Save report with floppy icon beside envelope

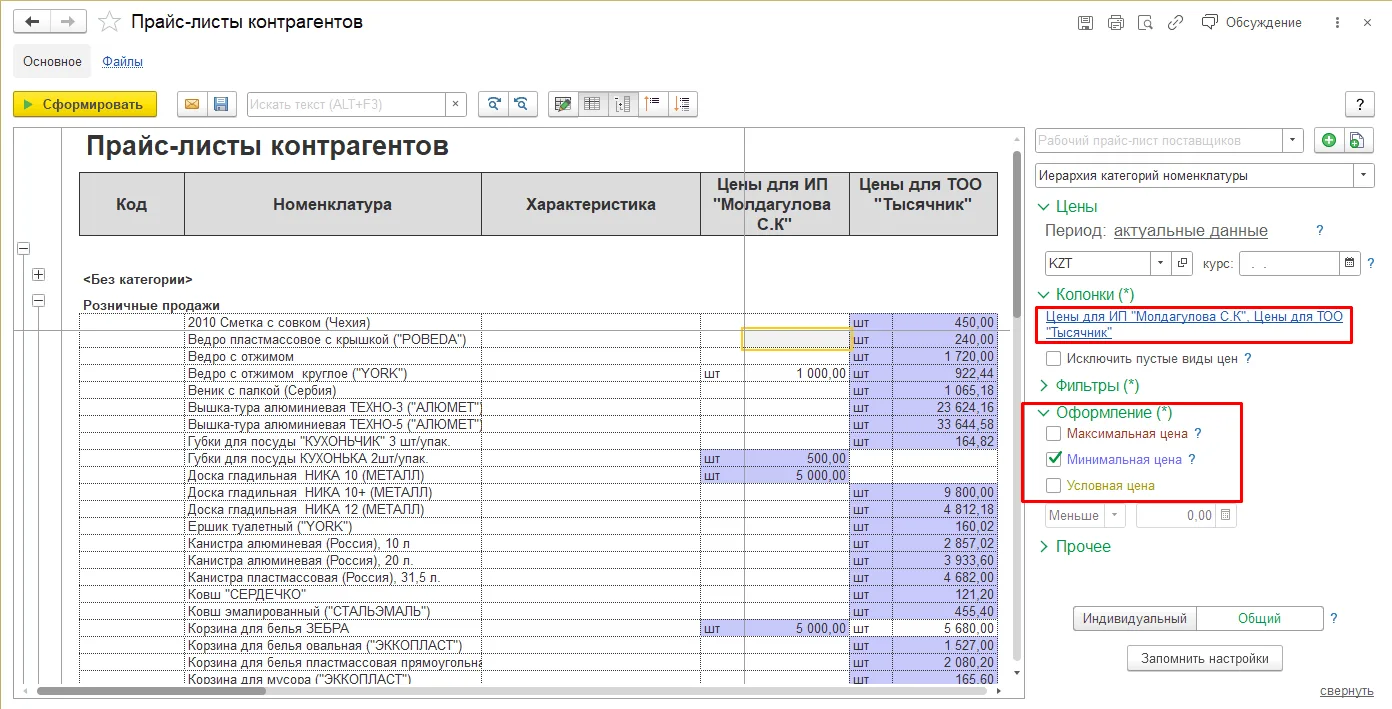click(221, 104)
